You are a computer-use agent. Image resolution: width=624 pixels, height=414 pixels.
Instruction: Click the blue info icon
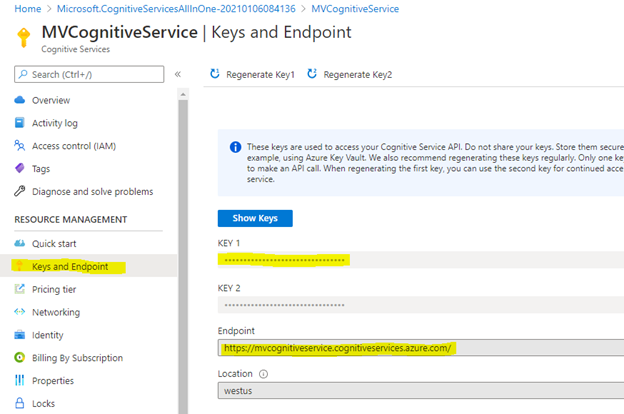(235, 147)
